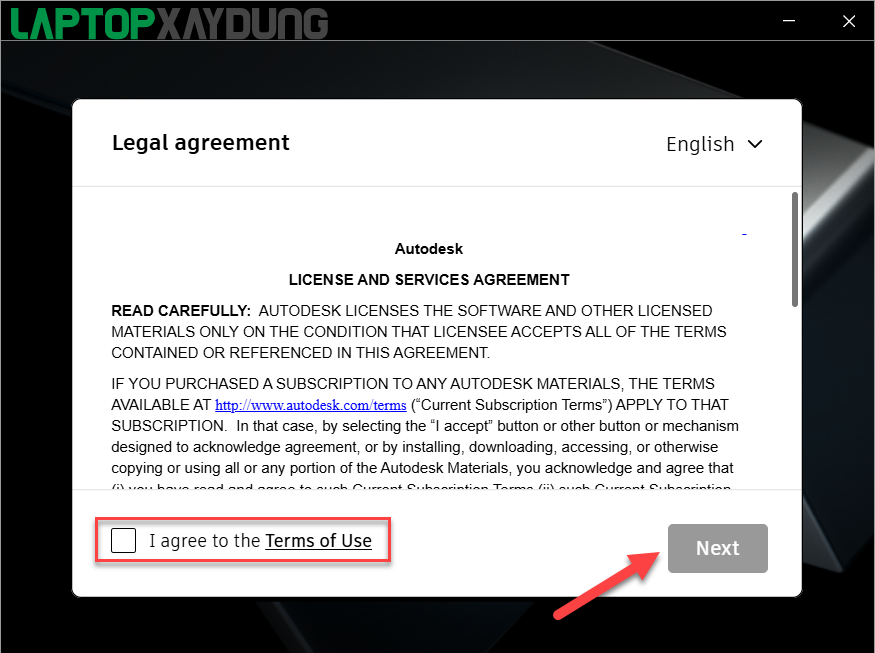Click the LICENSE AND SERVICES AGREEMENT heading
Screen dimensions: 875x653
[429, 280]
